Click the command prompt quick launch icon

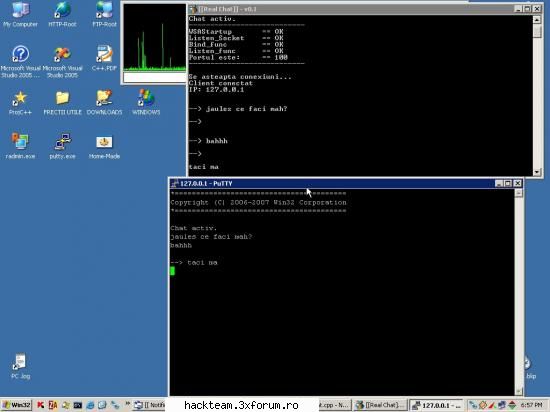click(78, 406)
